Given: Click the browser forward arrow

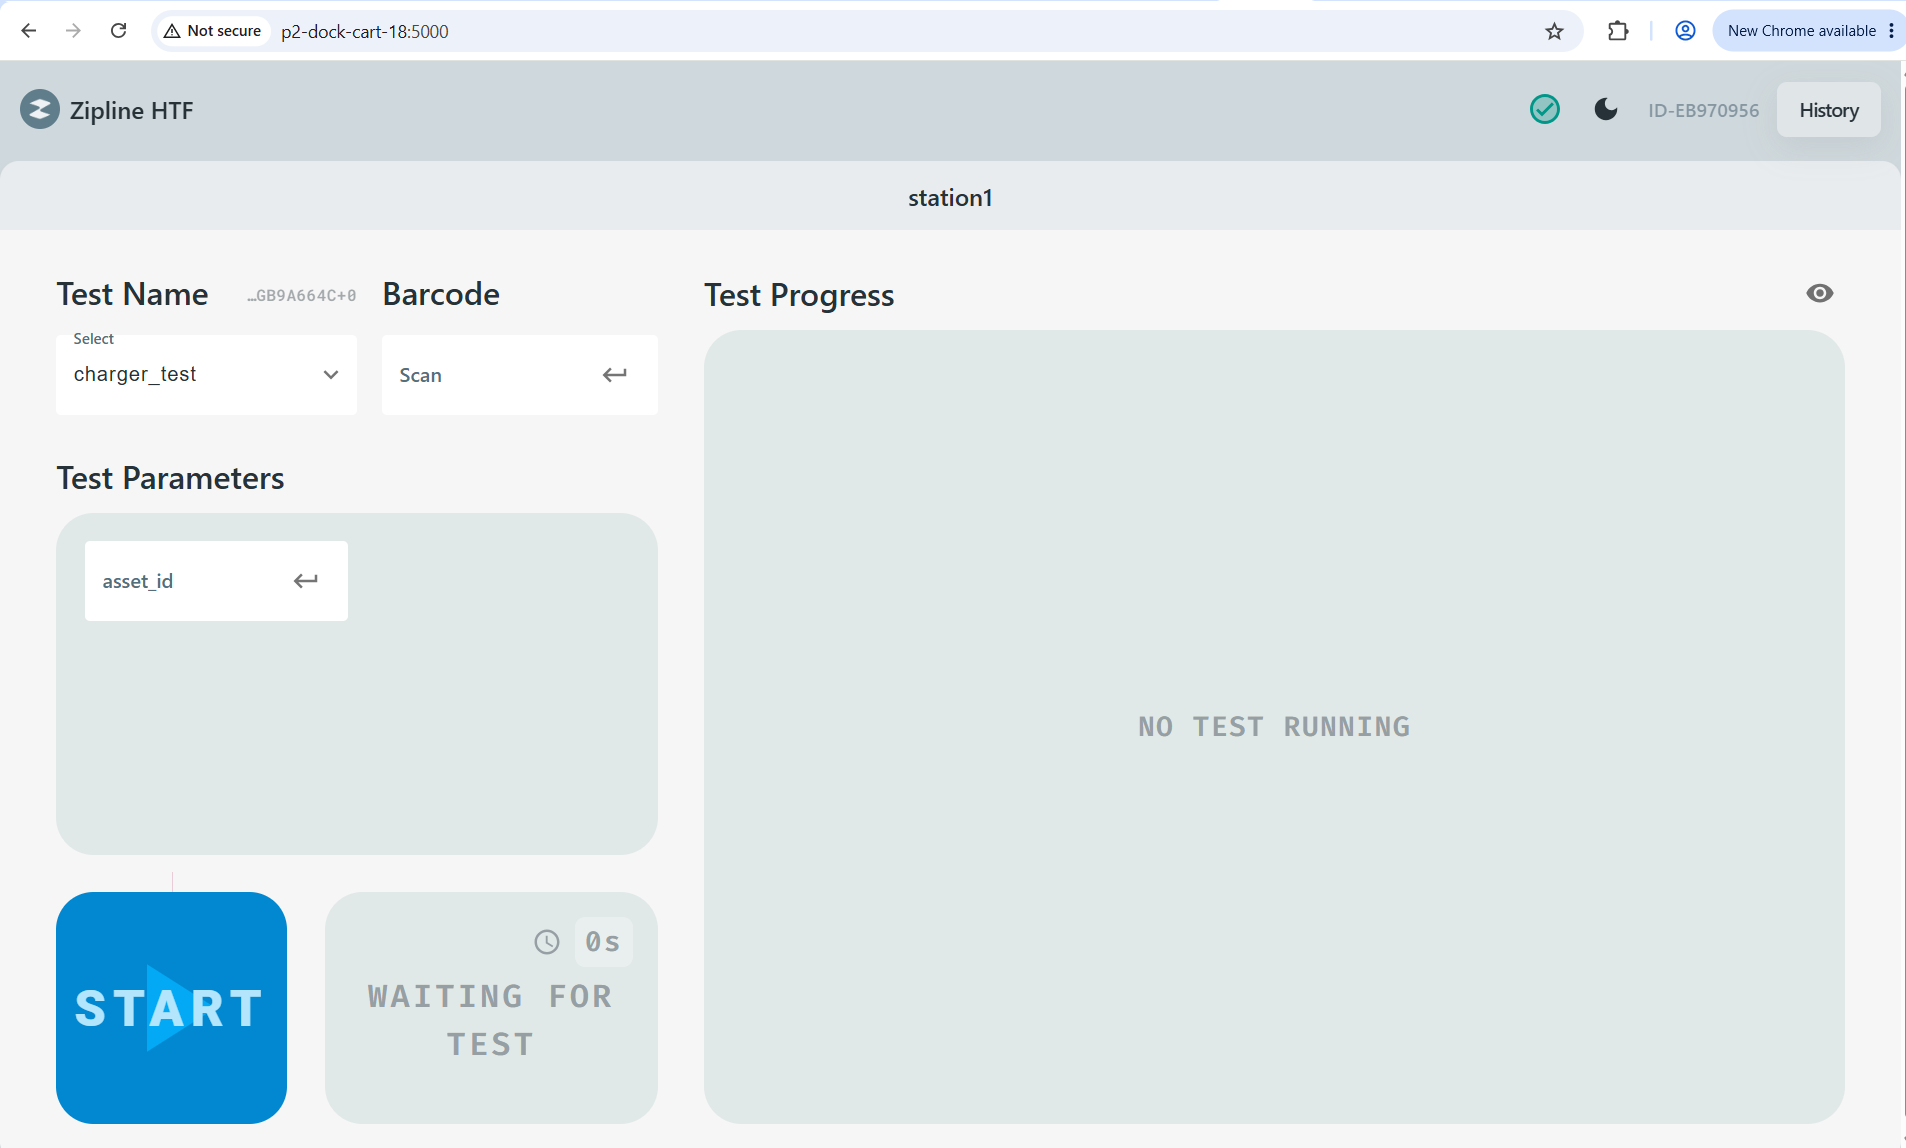Looking at the screenshot, I should tap(73, 31).
